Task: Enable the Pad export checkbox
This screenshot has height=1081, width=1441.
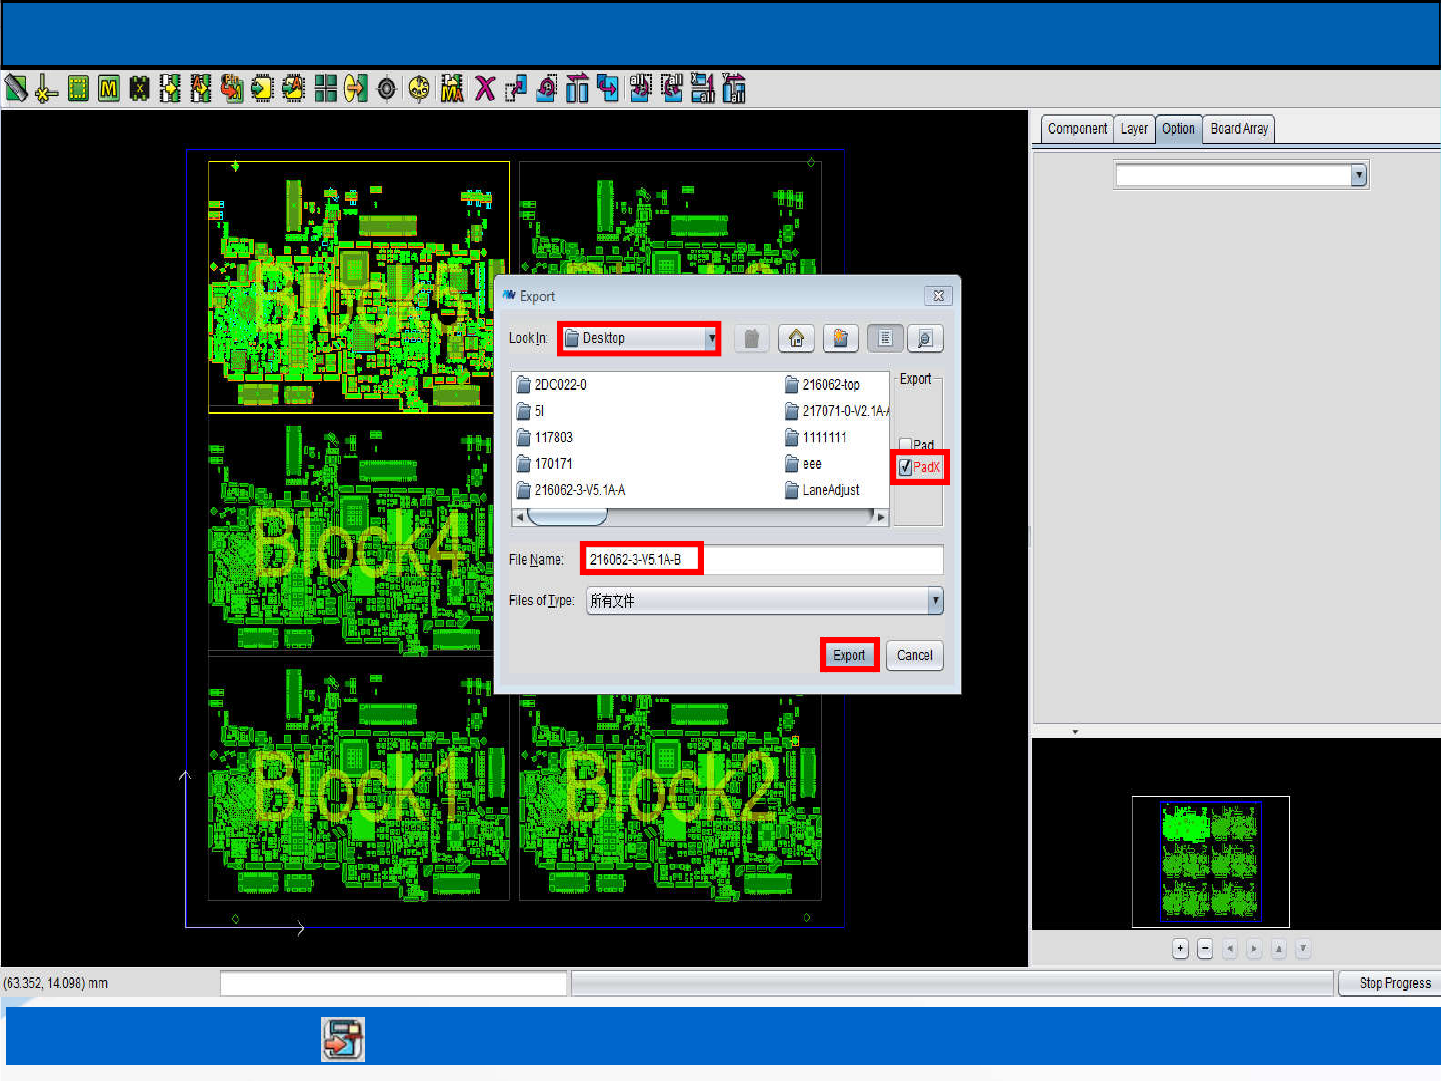Action: pos(905,445)
